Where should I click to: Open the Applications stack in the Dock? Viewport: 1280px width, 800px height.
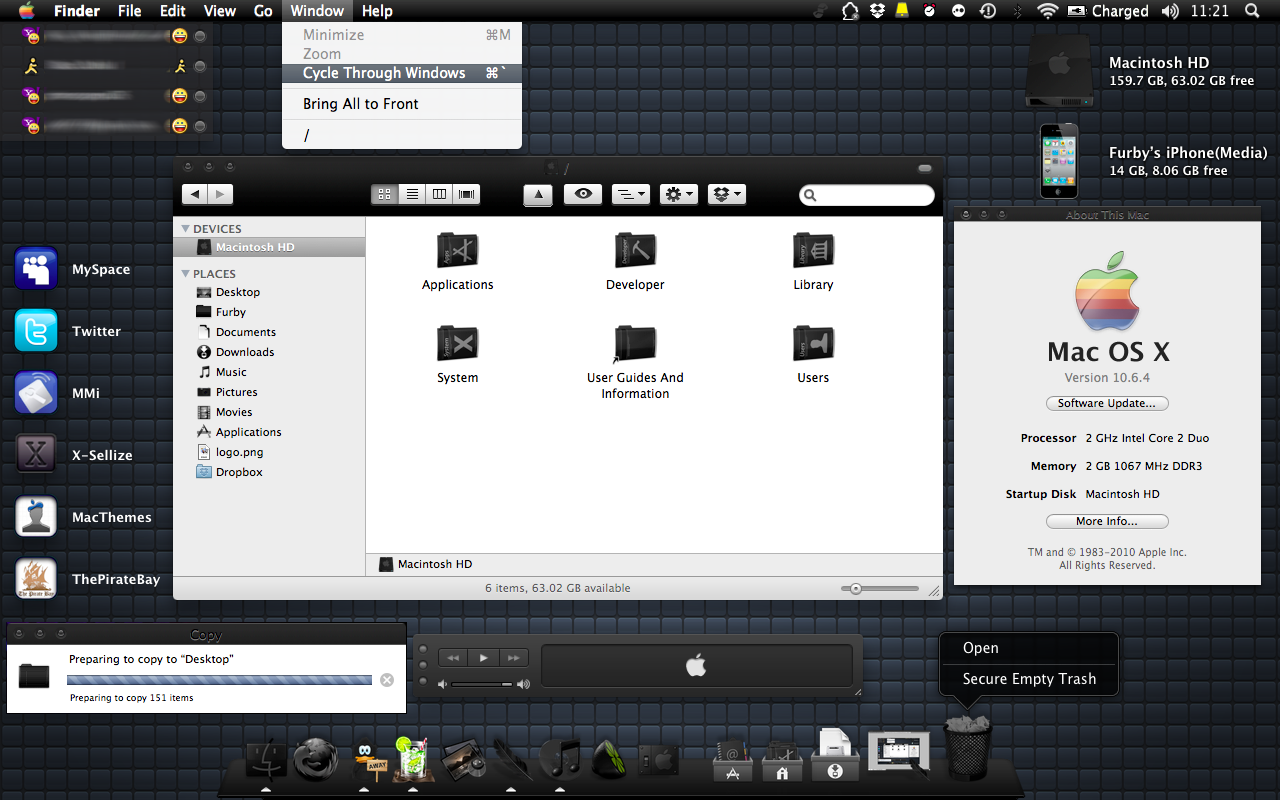(733, 762)
